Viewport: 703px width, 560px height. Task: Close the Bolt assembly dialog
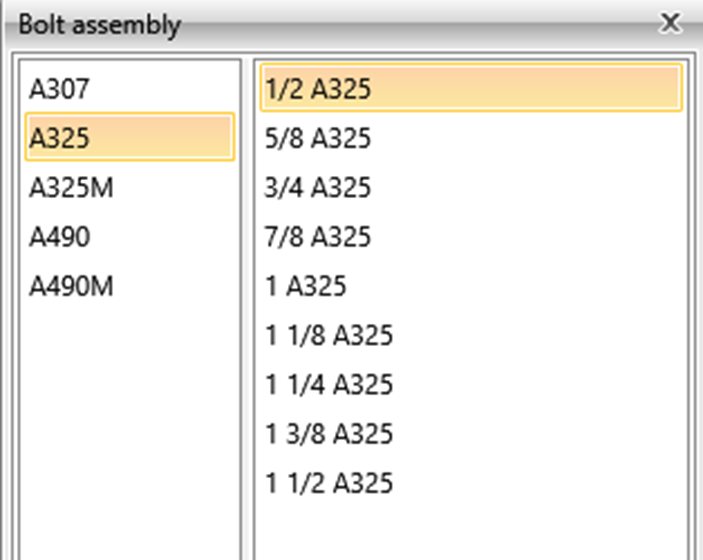pos(671,22)
